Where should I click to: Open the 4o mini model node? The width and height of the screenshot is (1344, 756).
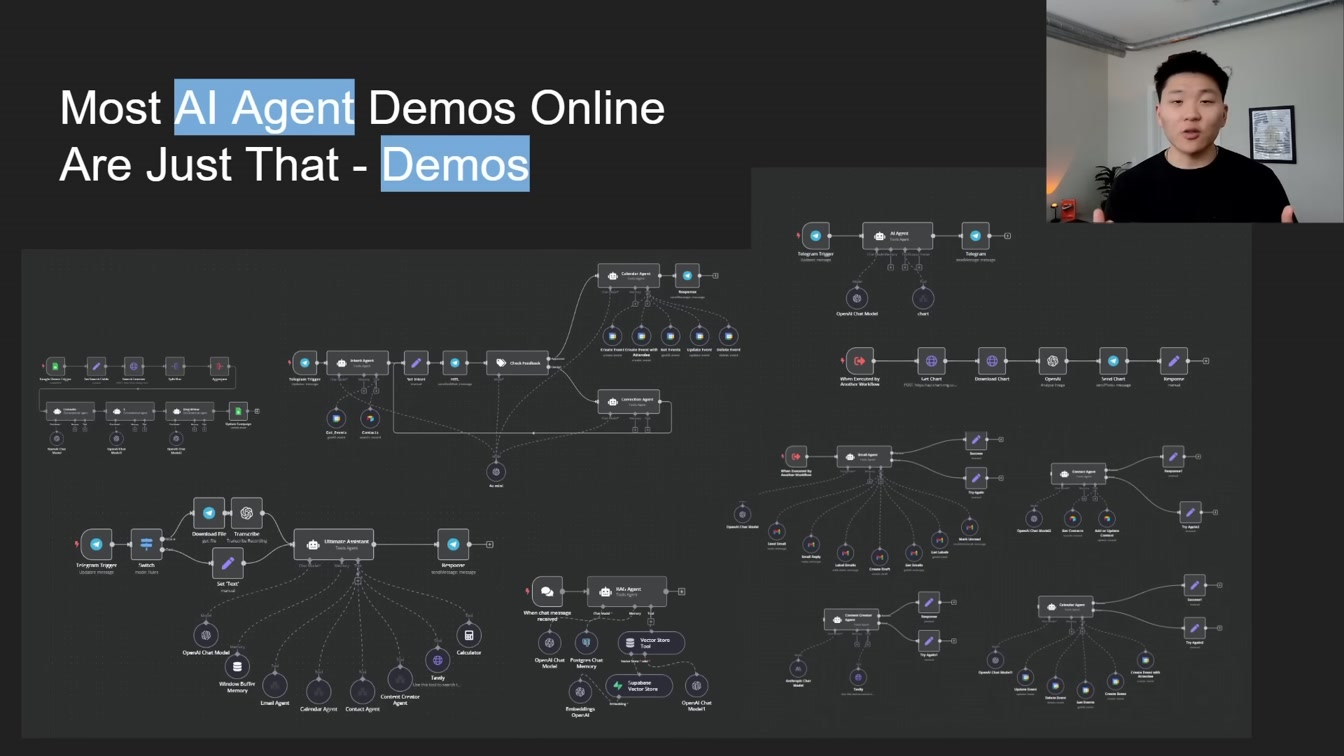(x=496, y=471)
